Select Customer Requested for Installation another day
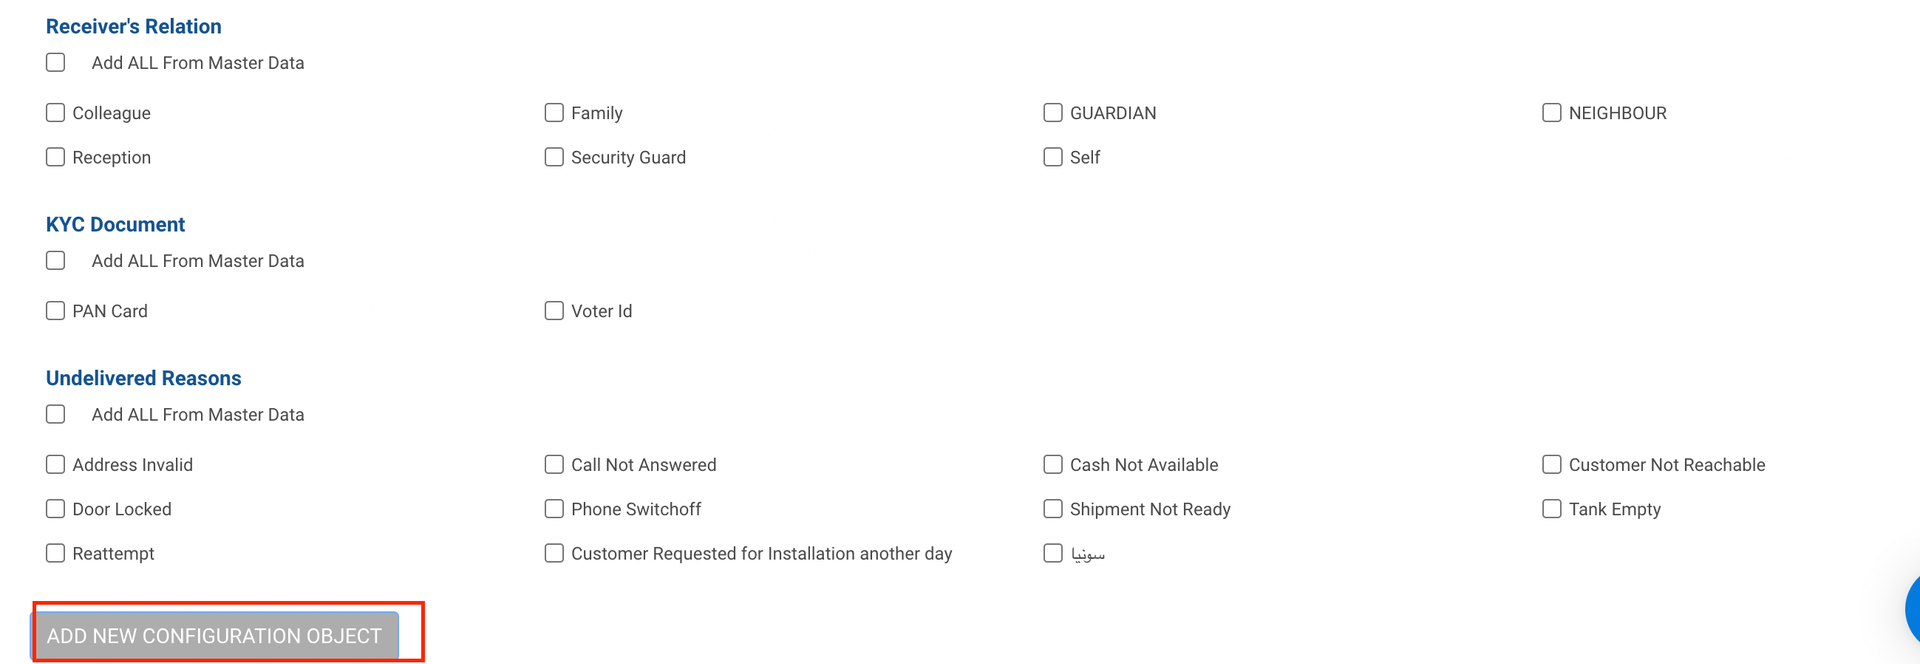Screen dimensions: 1920x664 [x=554, y=553]
